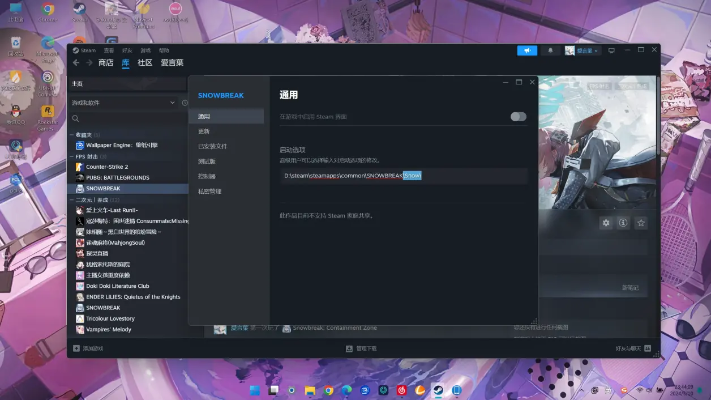Open the 查看 (View) menu

[x=109, y=50]
